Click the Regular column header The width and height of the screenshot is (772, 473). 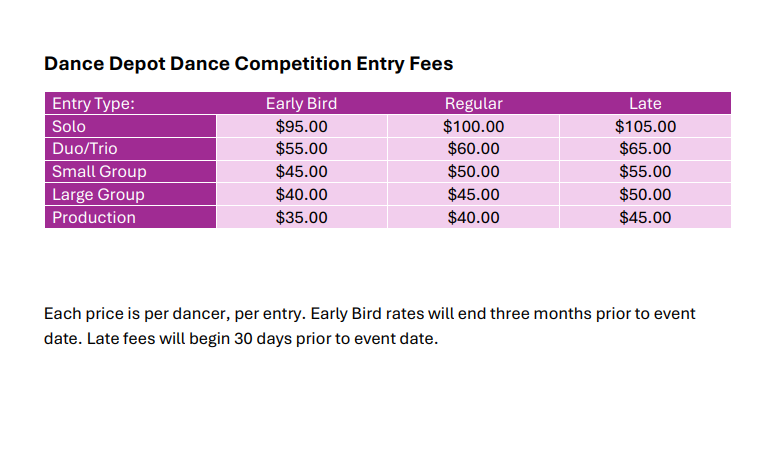tap(473, 104)
